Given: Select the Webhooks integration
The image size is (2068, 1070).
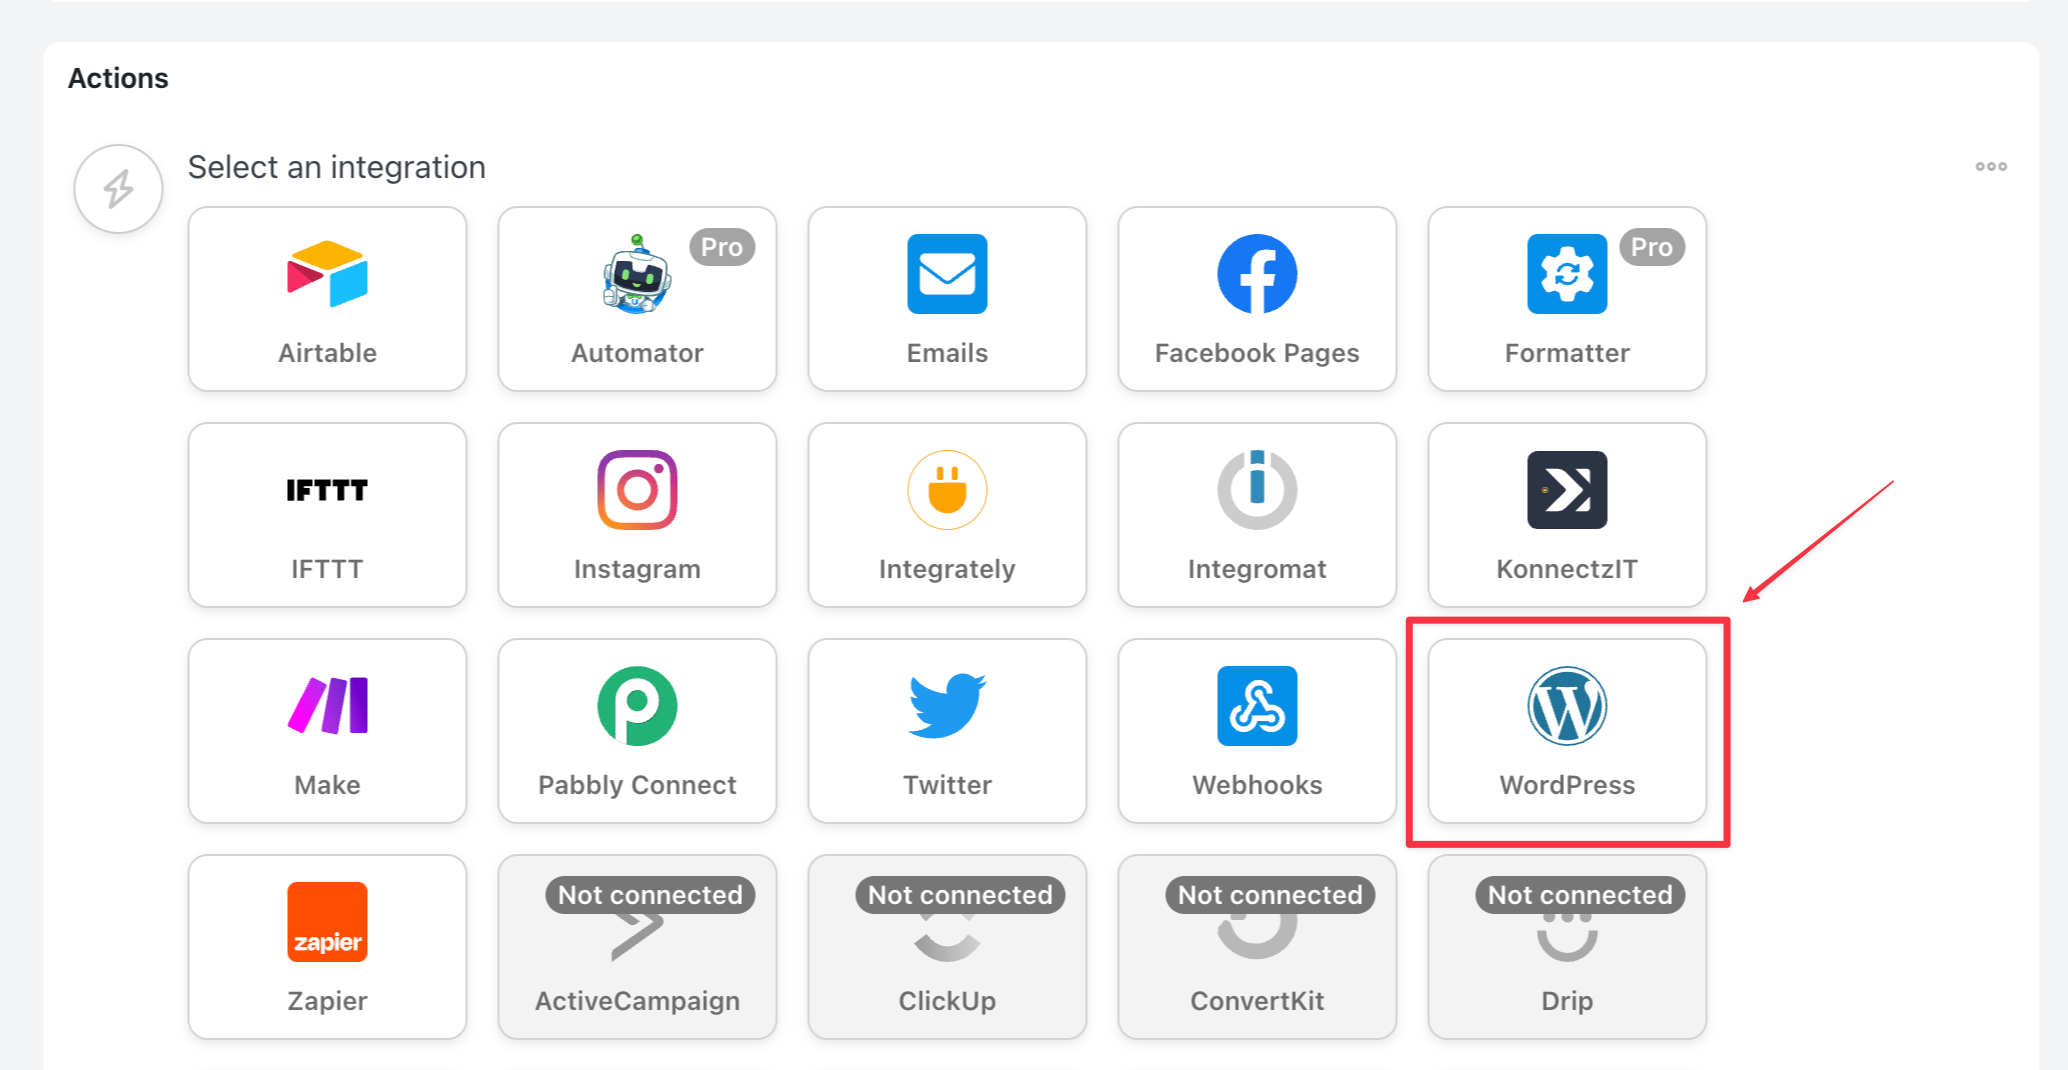Looking at the screenshot, I should pyautogui.click(x=1257, y=731).
